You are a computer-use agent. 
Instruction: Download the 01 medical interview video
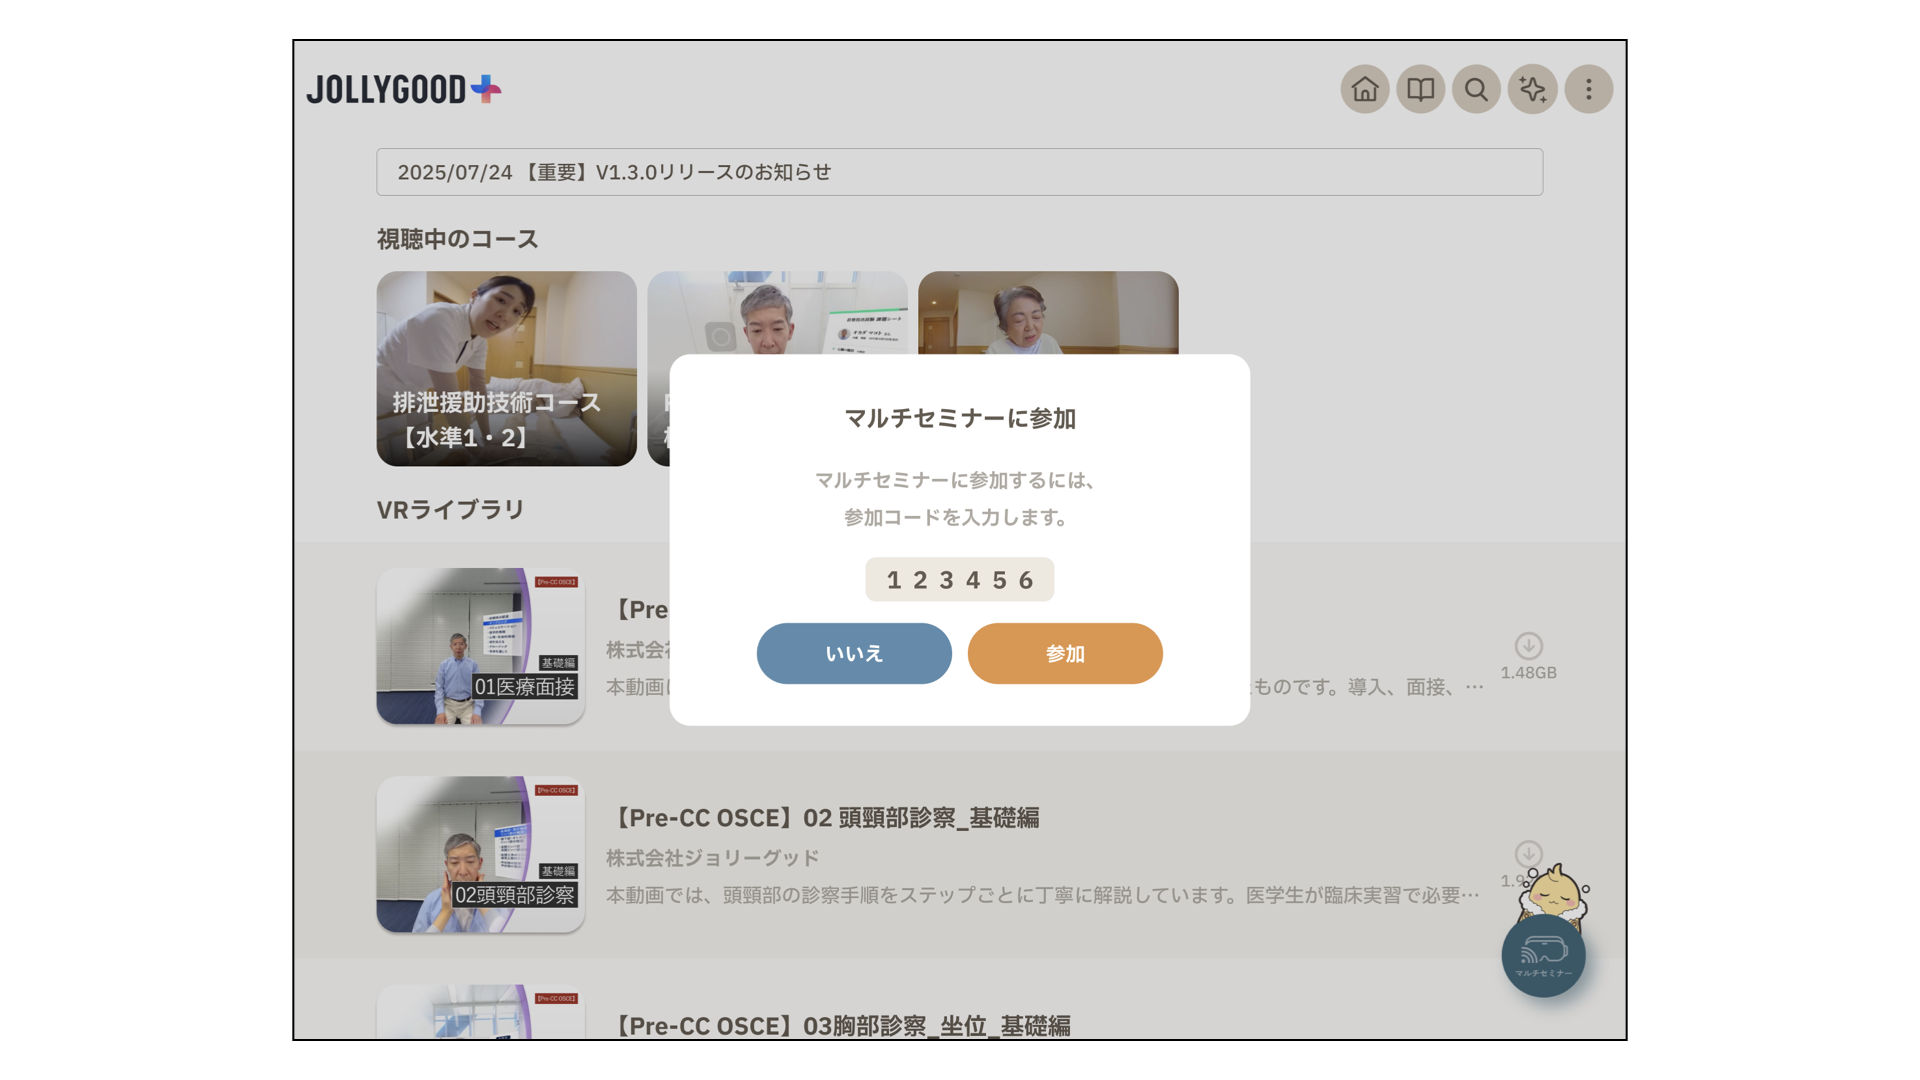1528,646
